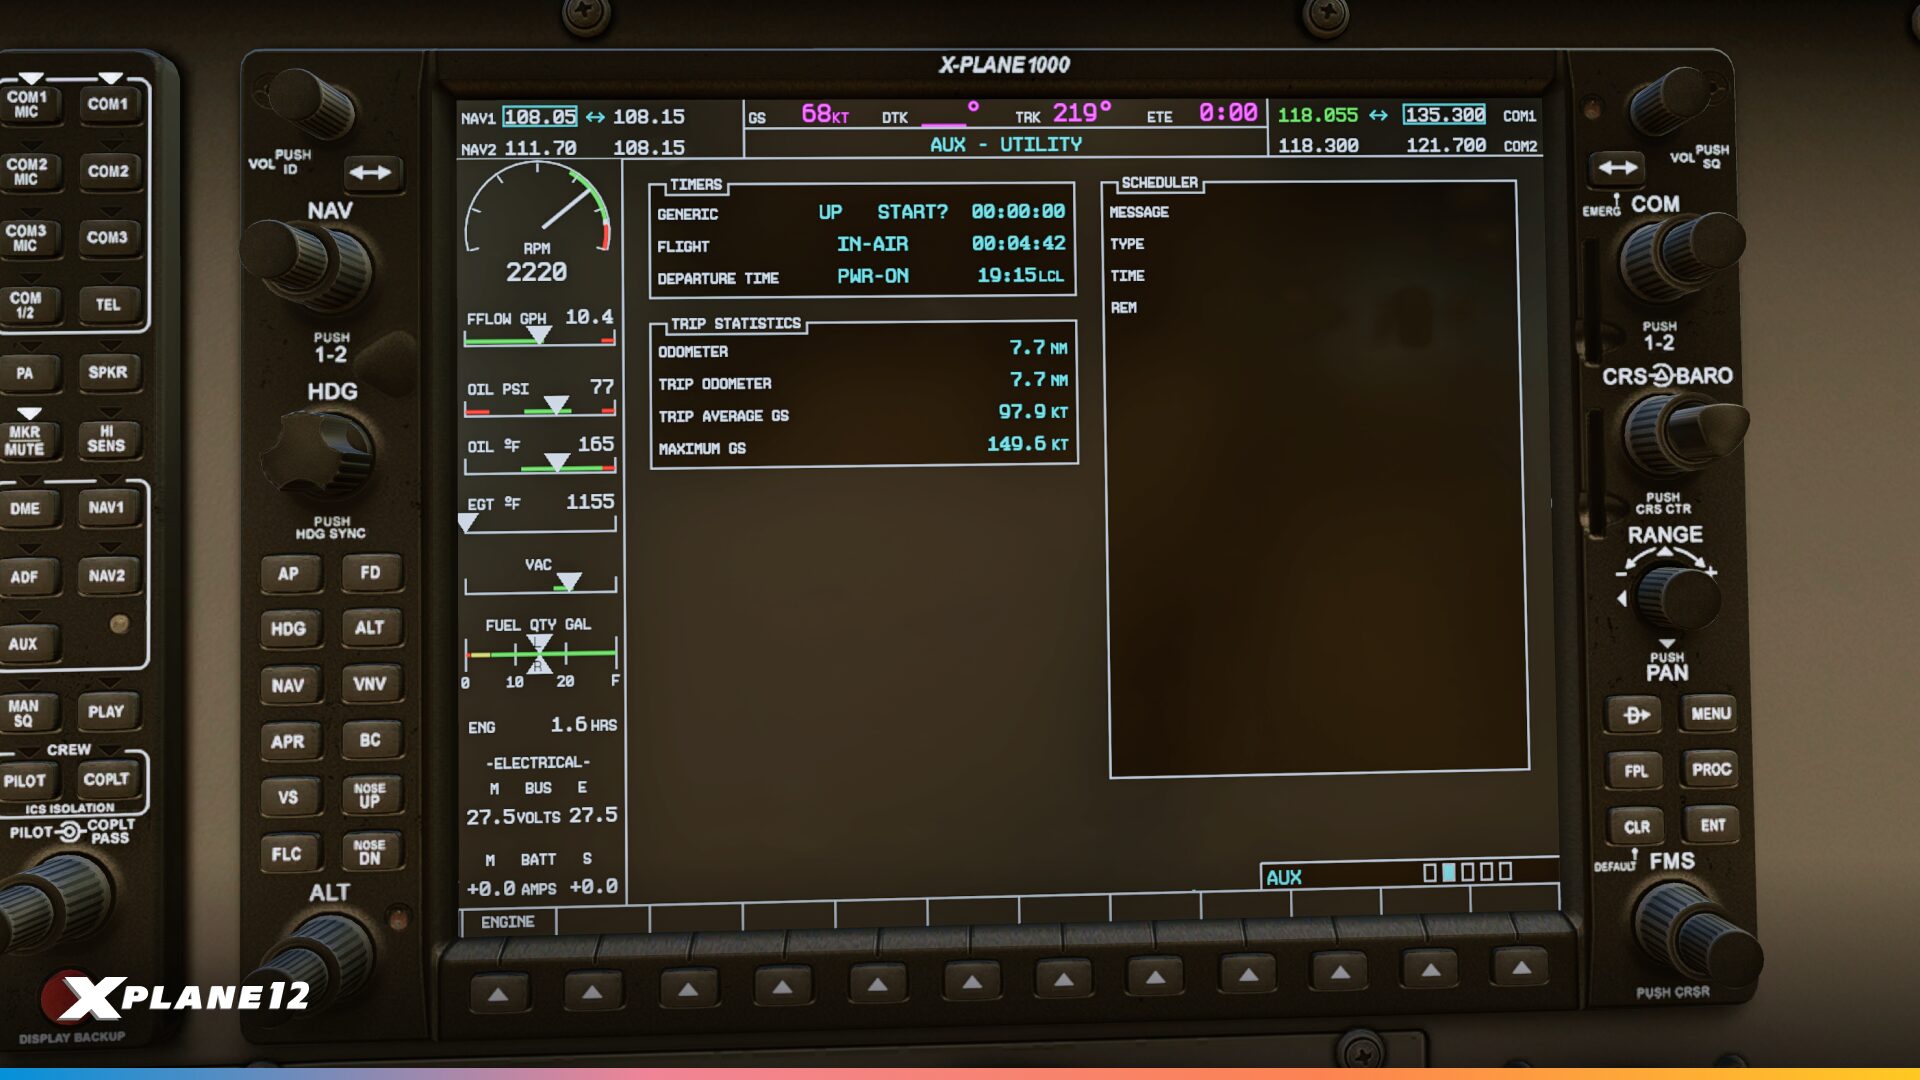The height and width of the screenshot is (1080, 1920).
Task: Toggle the FD flight director button
Action: coord(370,573)
